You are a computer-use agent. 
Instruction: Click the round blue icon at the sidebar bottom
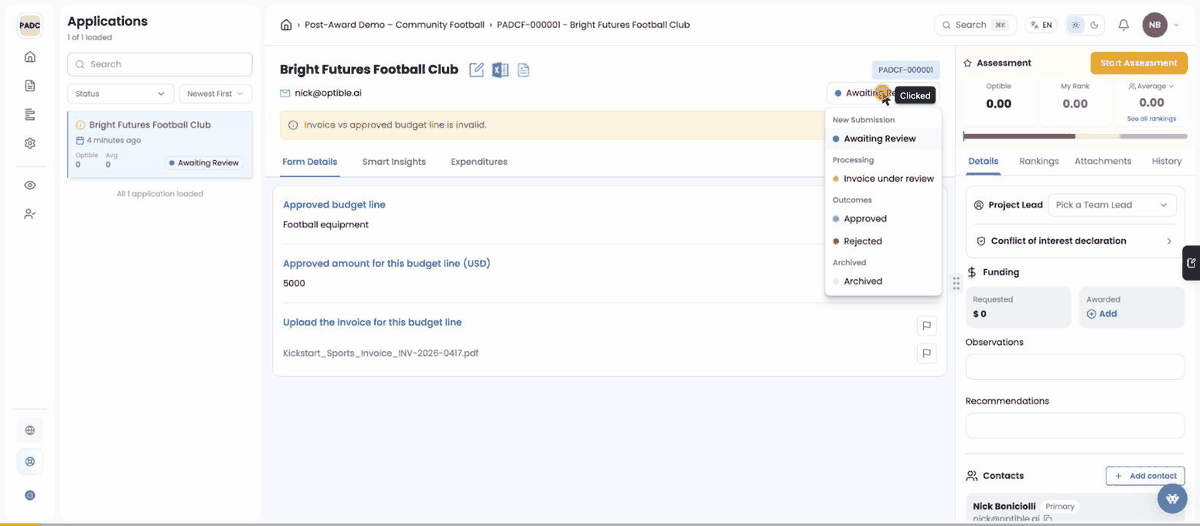click(30, 495)
